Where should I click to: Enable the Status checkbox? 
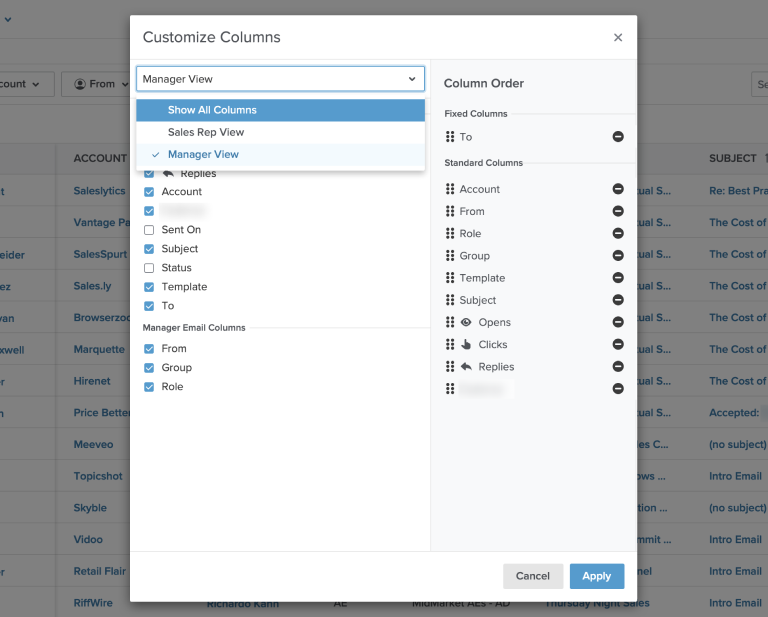pos(149,268)
